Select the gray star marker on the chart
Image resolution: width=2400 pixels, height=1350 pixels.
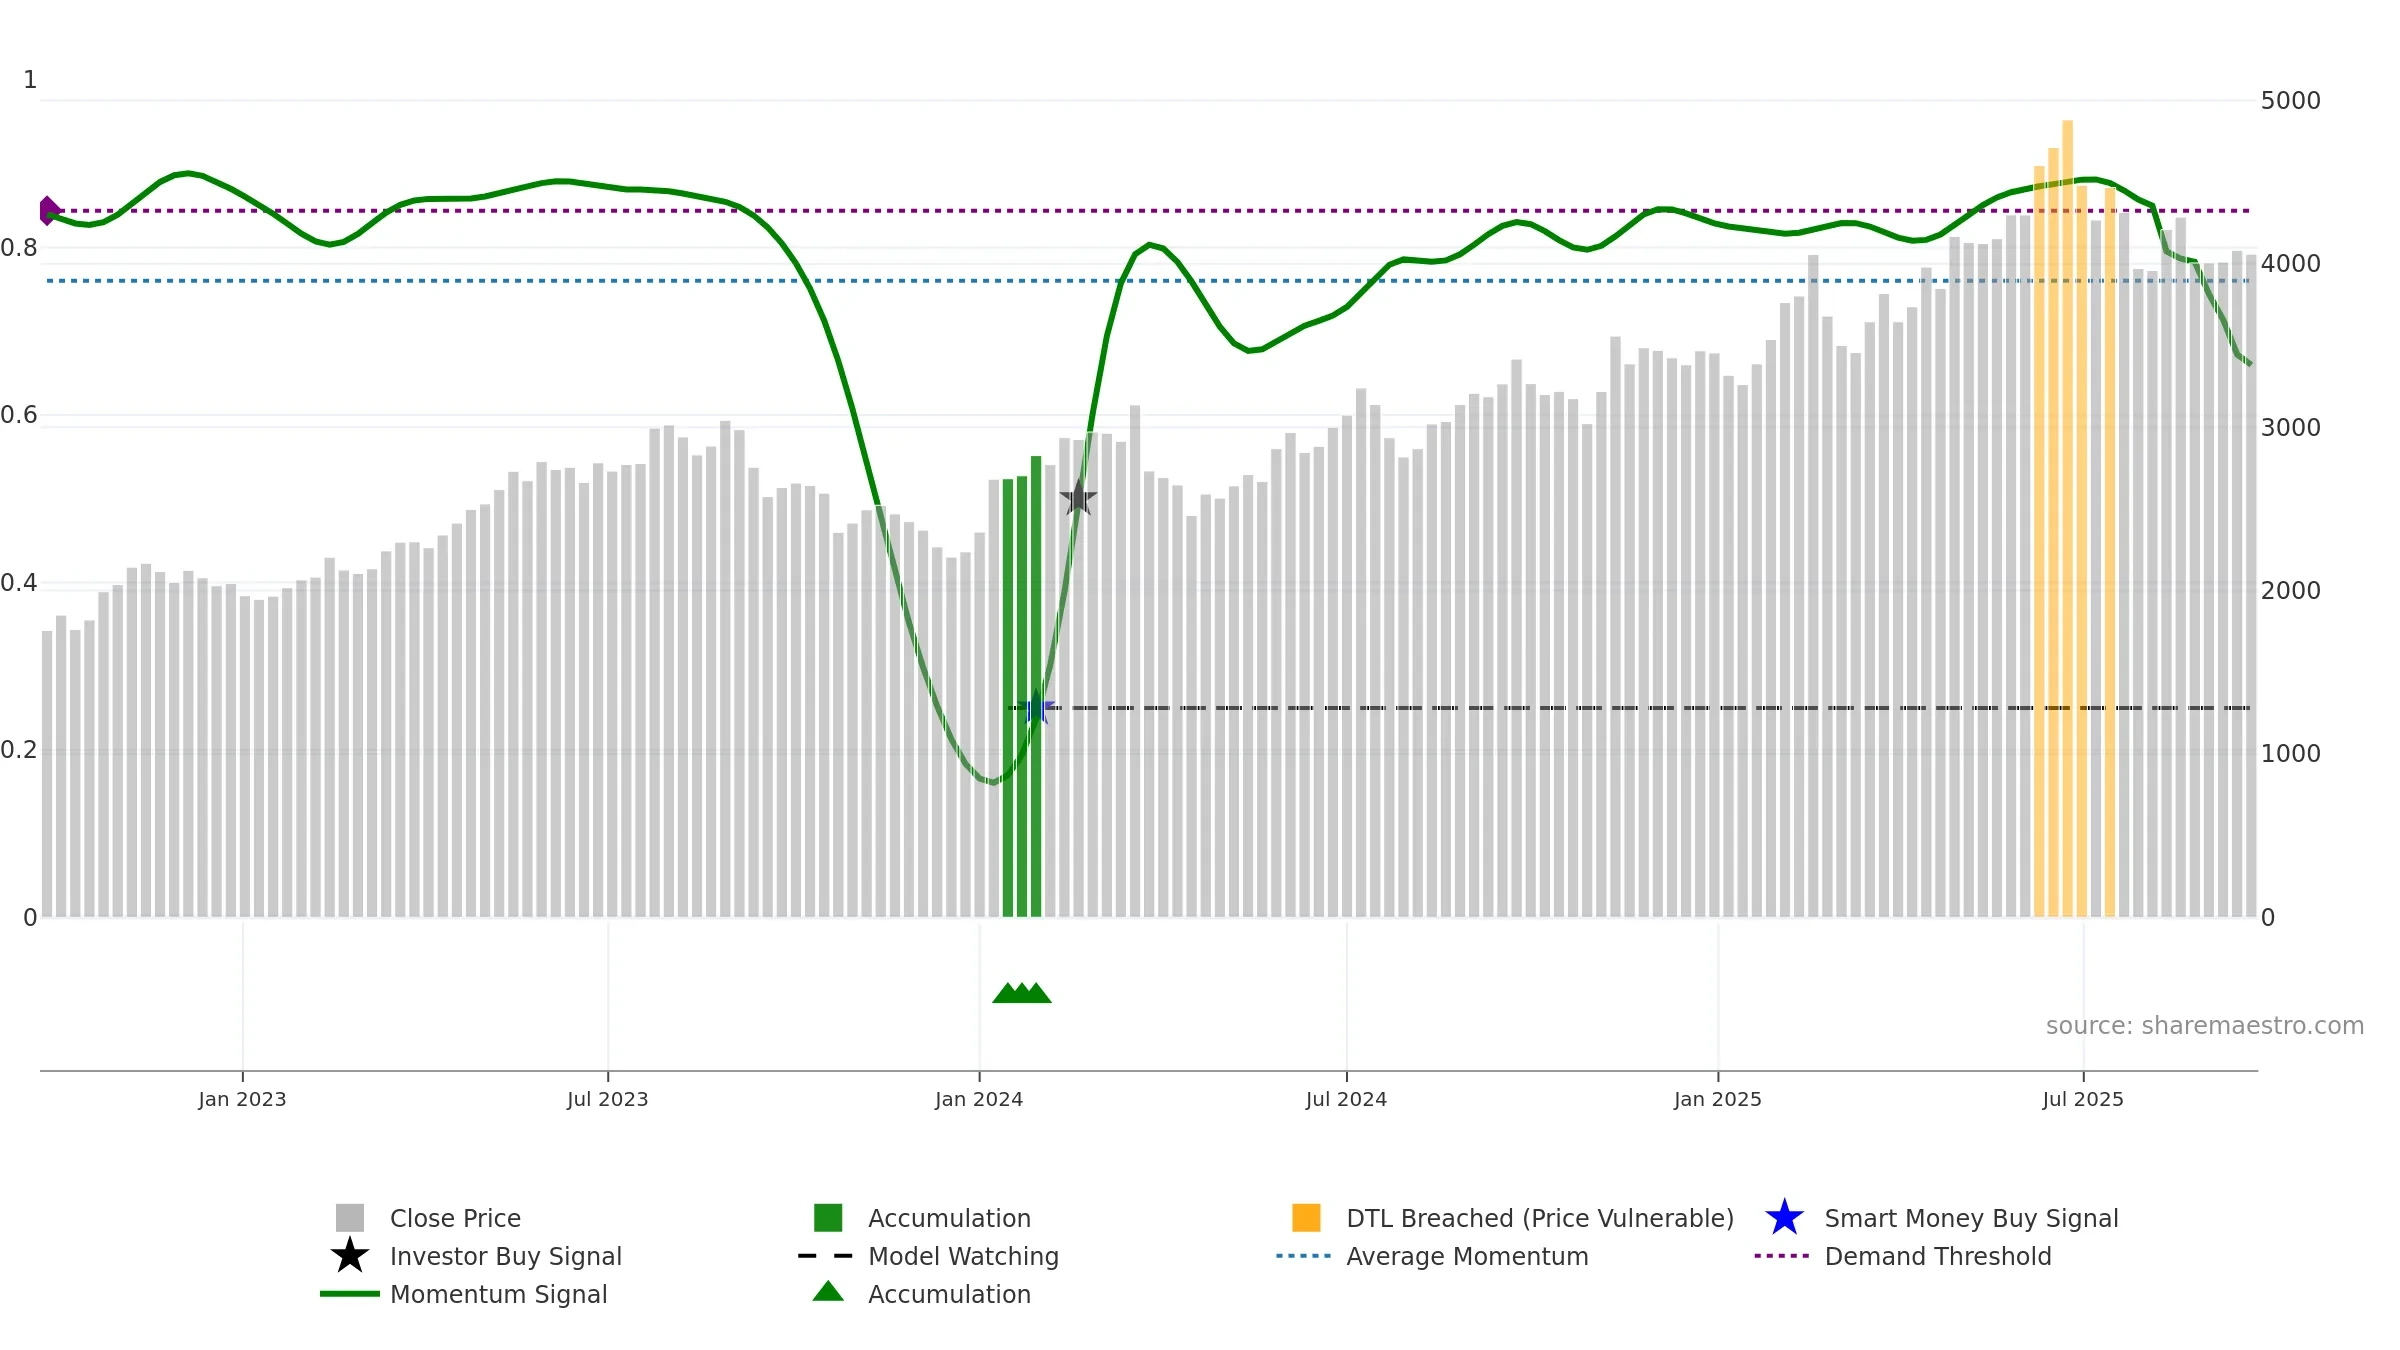tap(1078, 497)
